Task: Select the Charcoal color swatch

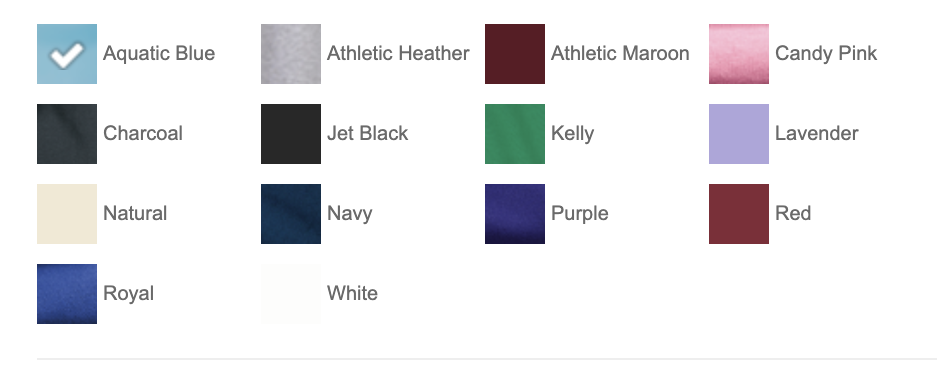Action: pyautogui.click(x=67, y=134)
